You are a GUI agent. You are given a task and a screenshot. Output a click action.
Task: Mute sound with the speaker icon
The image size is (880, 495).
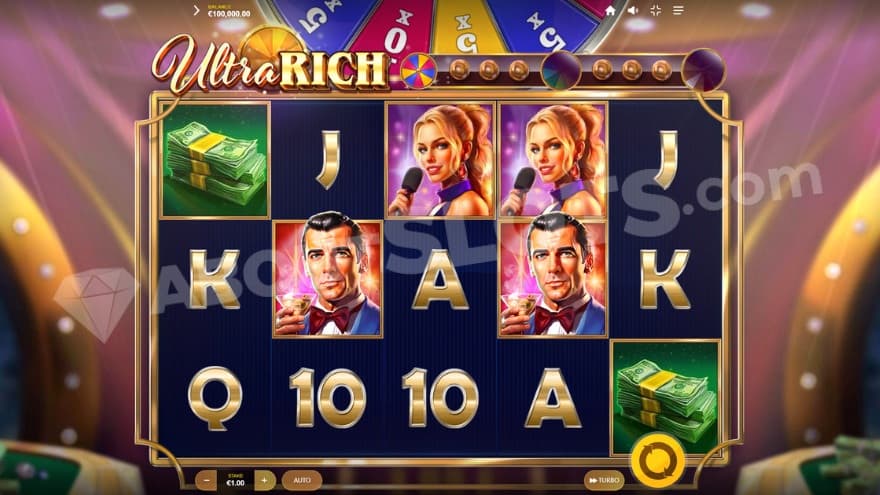pos(632,10)
